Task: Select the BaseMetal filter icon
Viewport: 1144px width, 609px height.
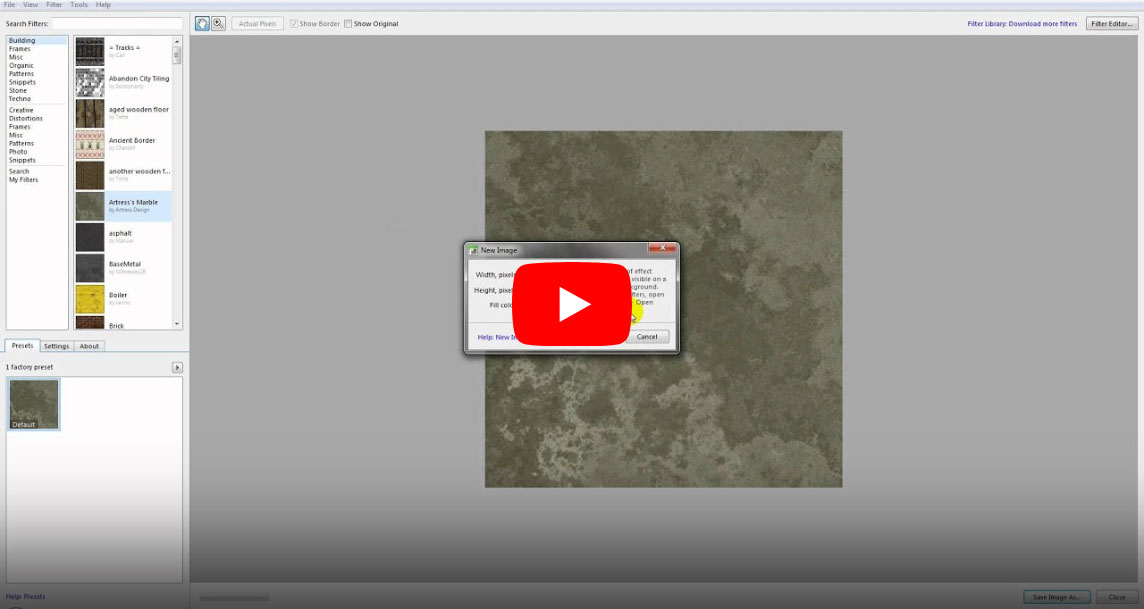Action: pyautogui.click(x=90, y=268)
